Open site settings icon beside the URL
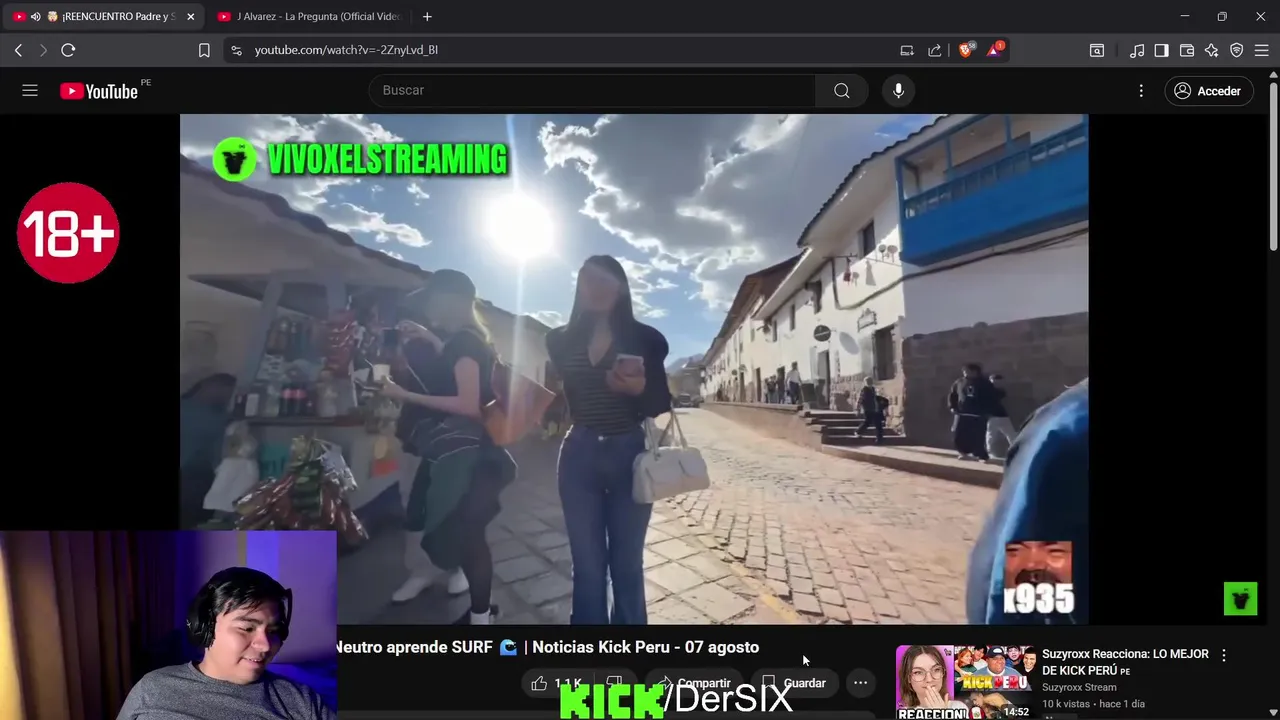Viewport: 1280px width, 720px height. (x=235, y=50)
